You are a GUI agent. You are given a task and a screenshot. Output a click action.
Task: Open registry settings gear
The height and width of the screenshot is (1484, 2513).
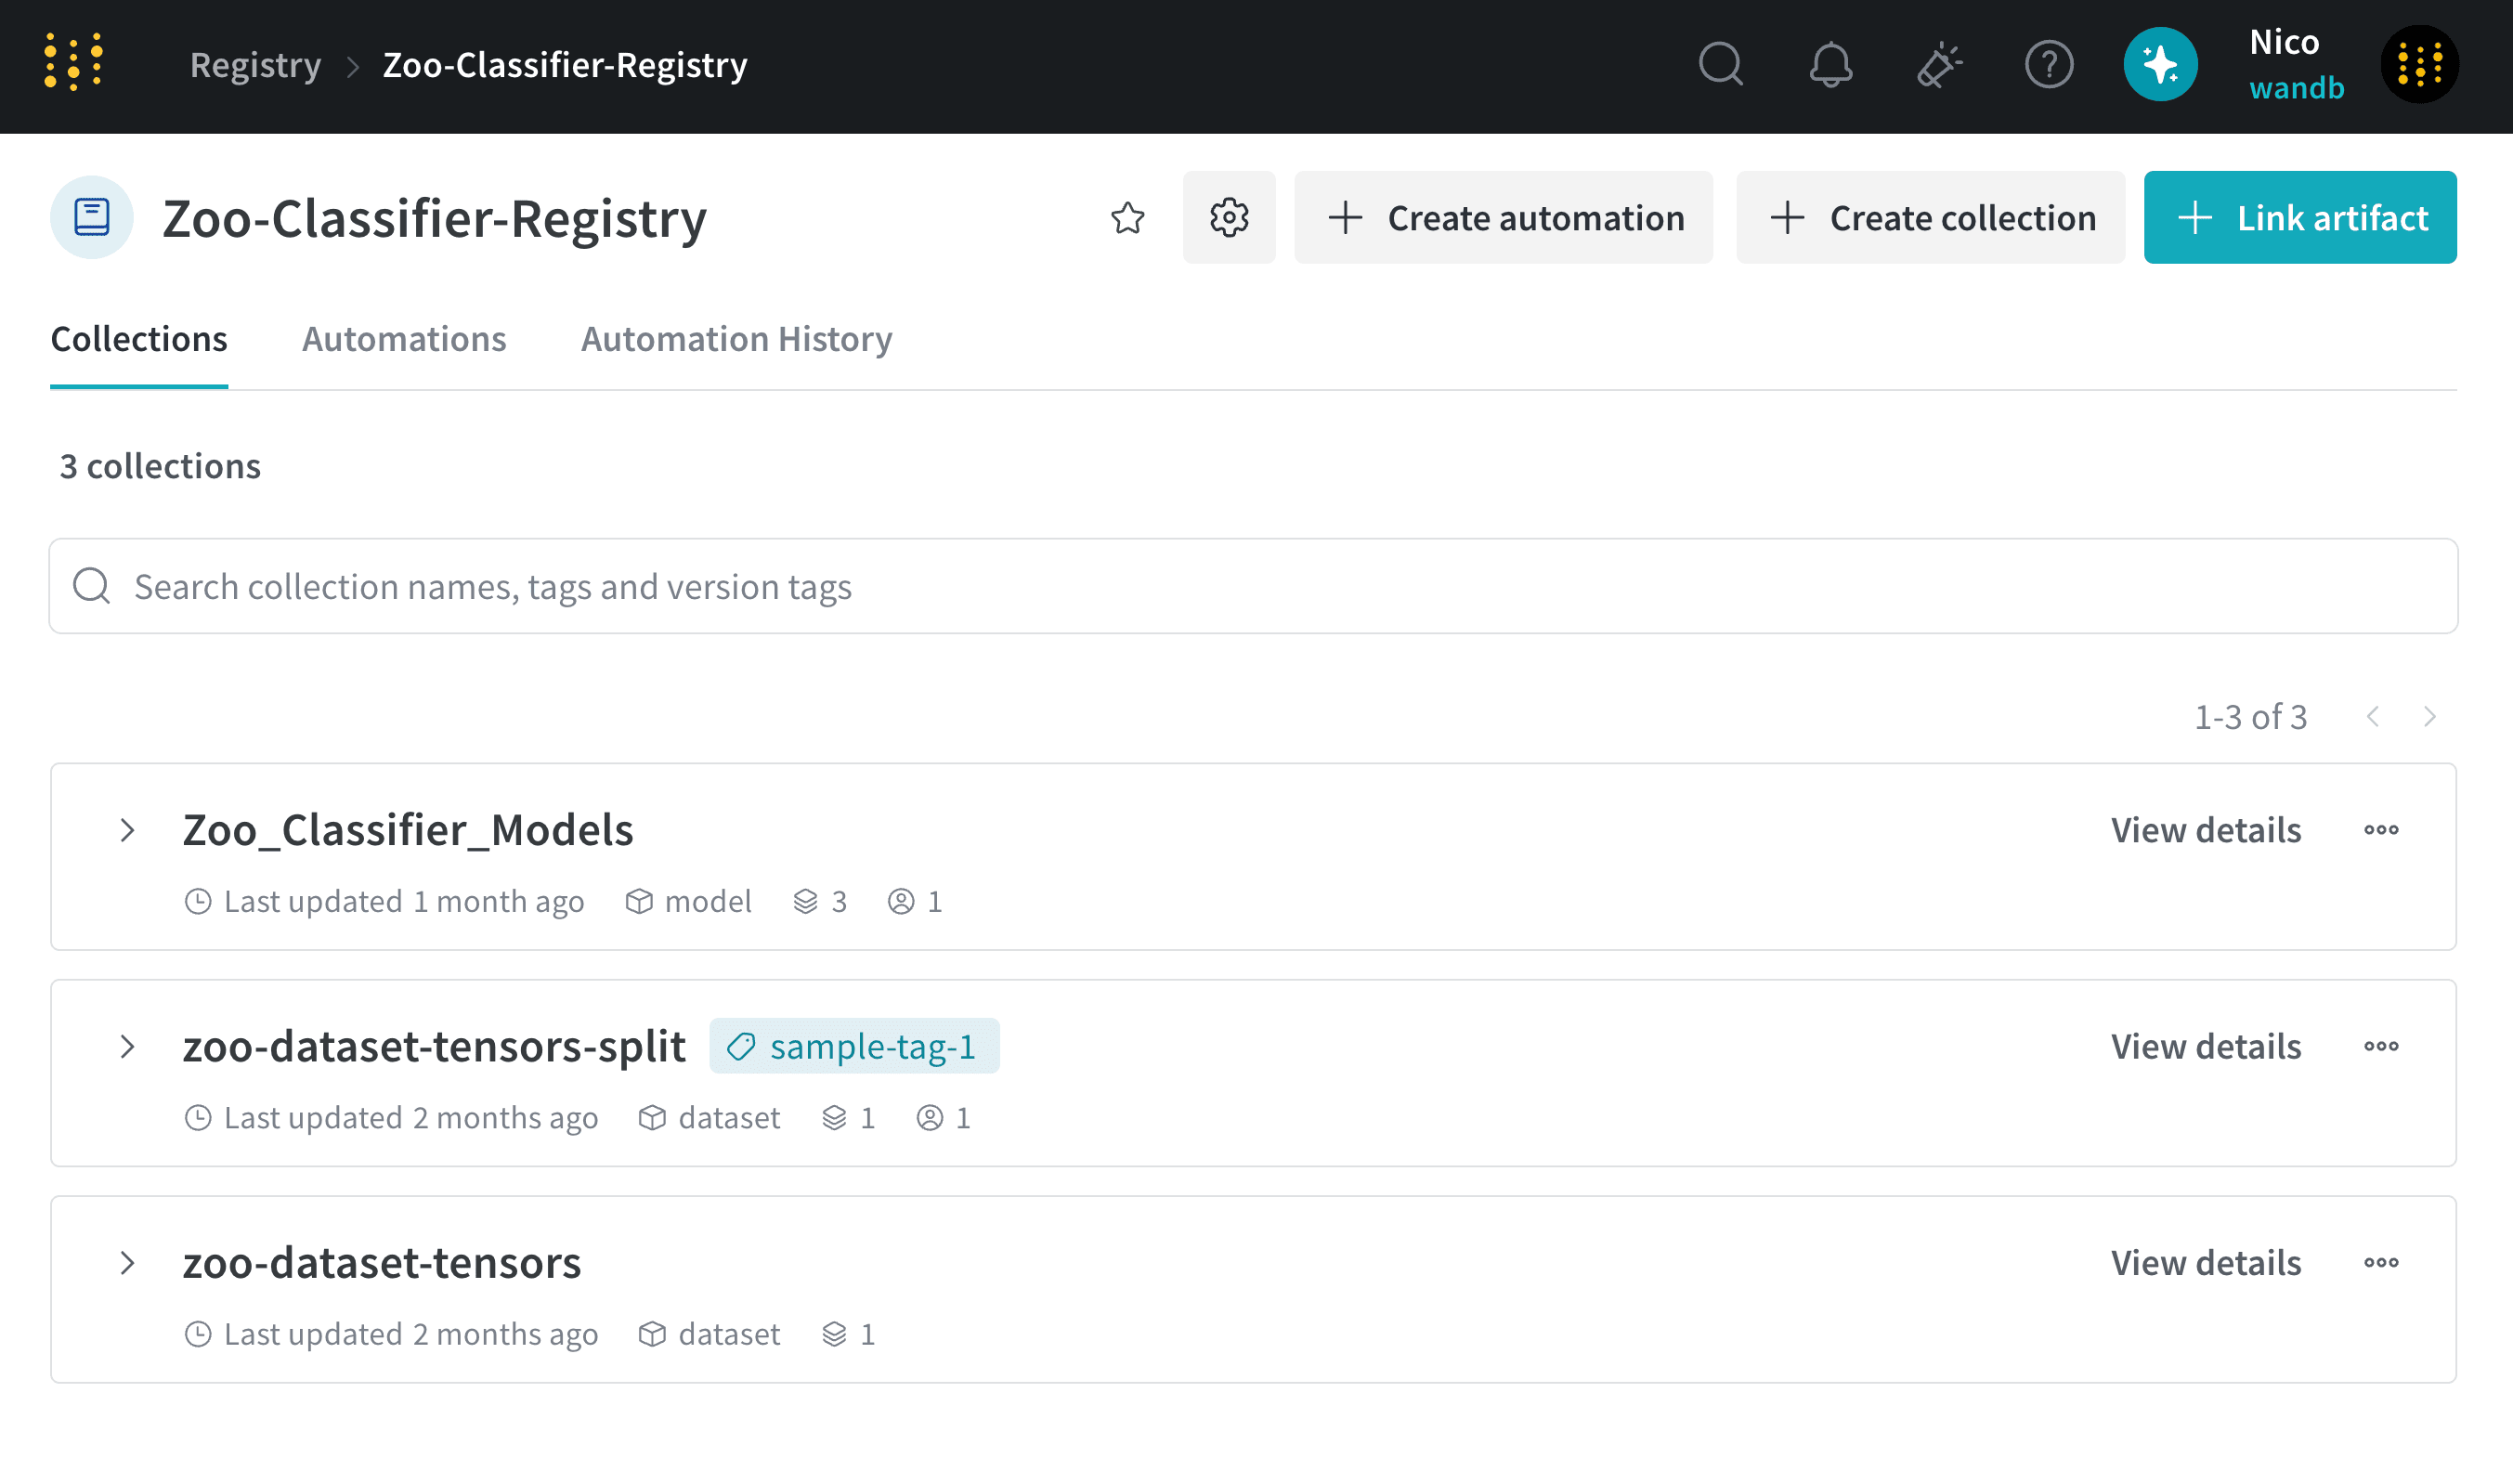1229,218
